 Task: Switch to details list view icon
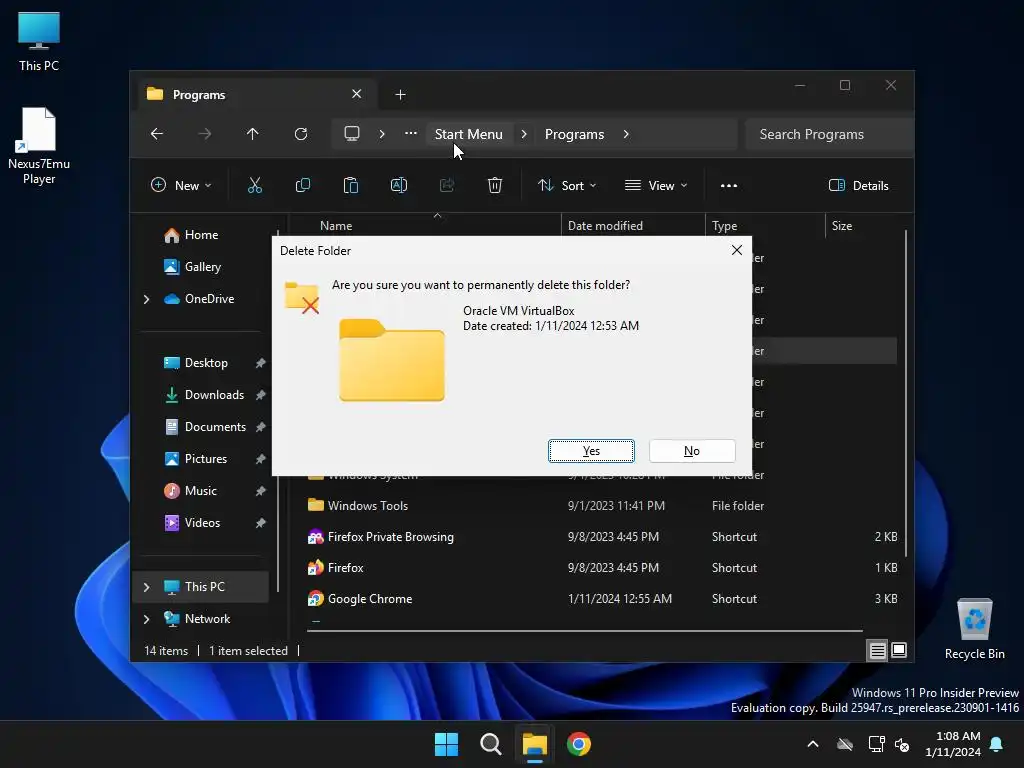[877, 650]
